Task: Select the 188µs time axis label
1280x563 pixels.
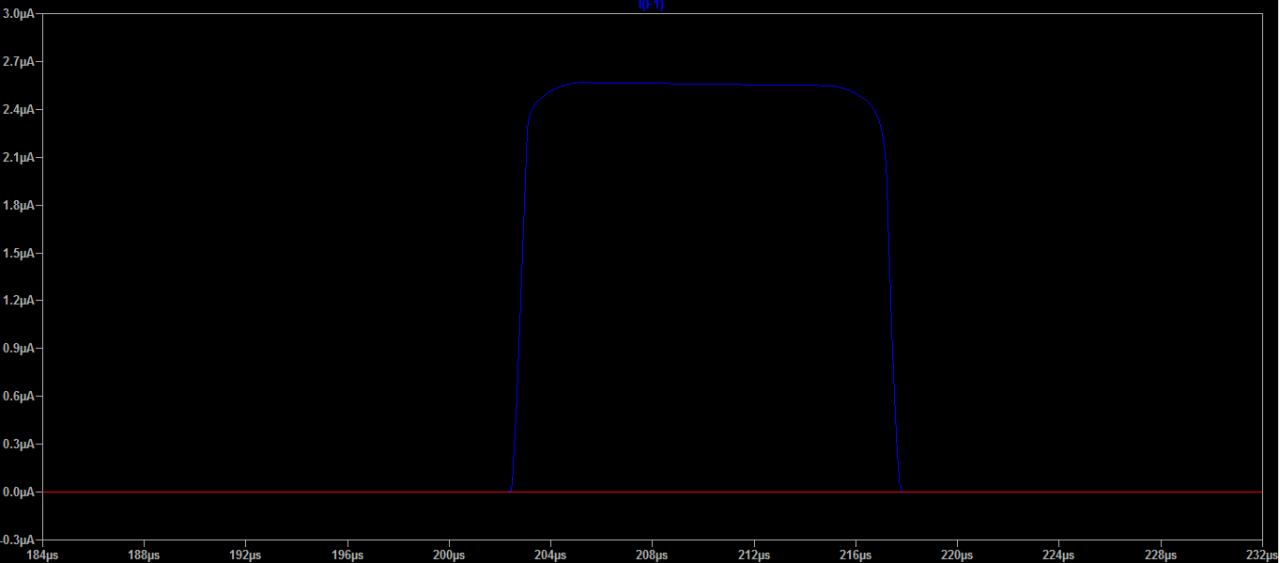Action: (x=144, y=555)
